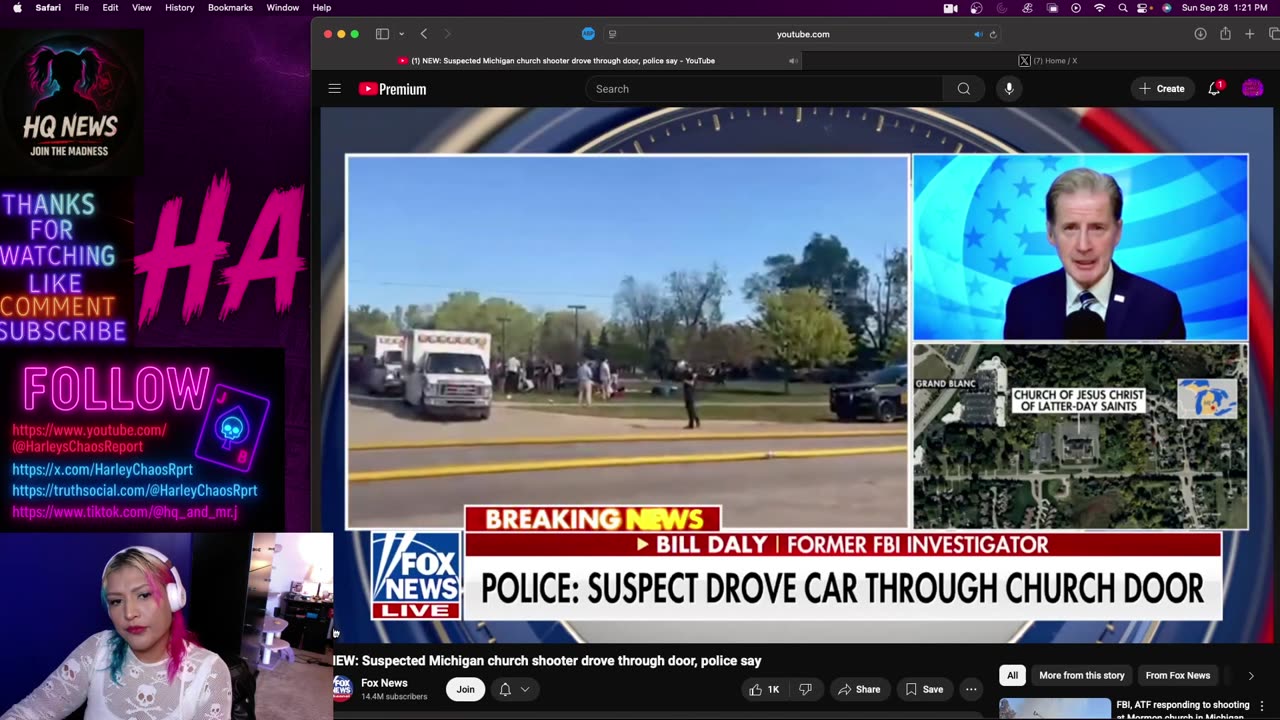This screenshot has height=720, width=1280.
Task: Open Spotlight search in menu bar
Action: coord(1123,8)
